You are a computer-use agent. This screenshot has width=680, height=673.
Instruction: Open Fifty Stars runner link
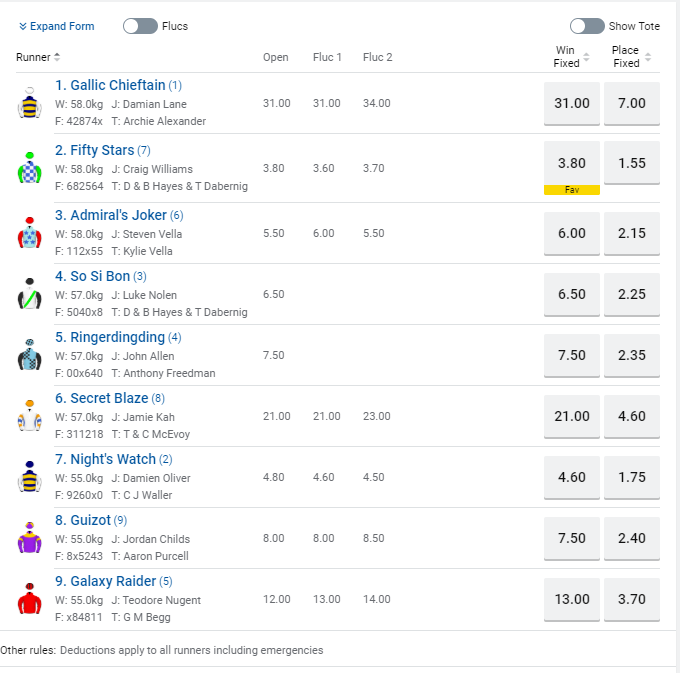pyautogui.click(x=102, y=150)
